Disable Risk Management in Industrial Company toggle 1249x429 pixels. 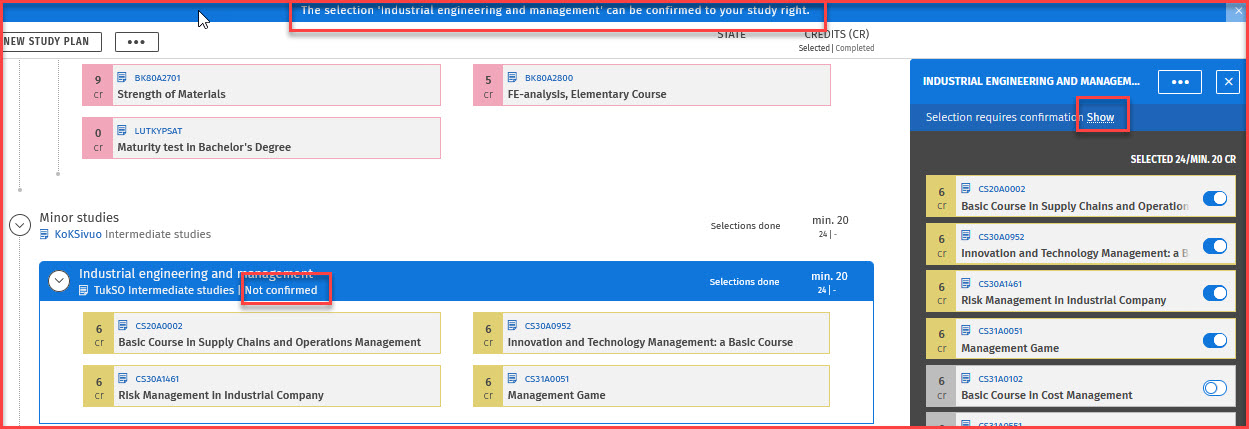[x=1214, y=293]
